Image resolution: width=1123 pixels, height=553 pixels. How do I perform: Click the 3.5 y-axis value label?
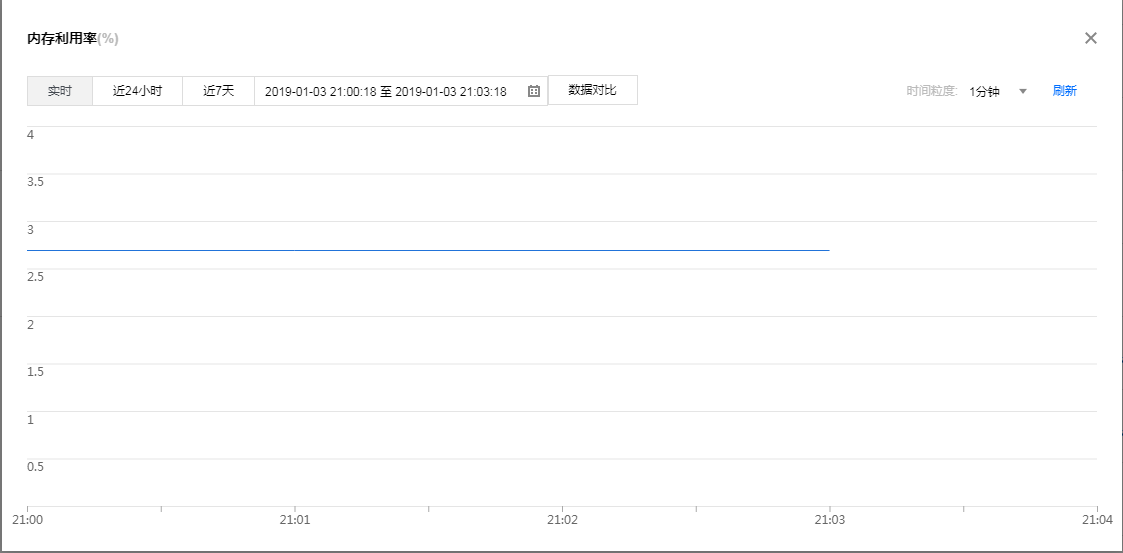(x=35, y=182)
